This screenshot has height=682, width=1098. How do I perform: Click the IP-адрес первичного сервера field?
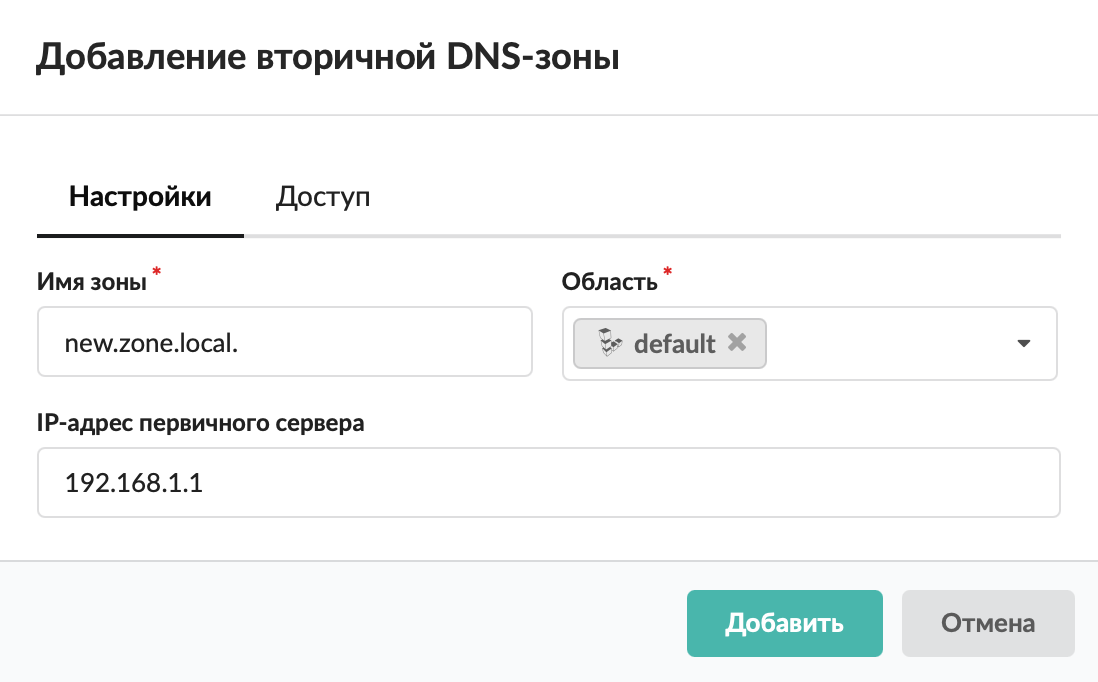coord(548,483)
